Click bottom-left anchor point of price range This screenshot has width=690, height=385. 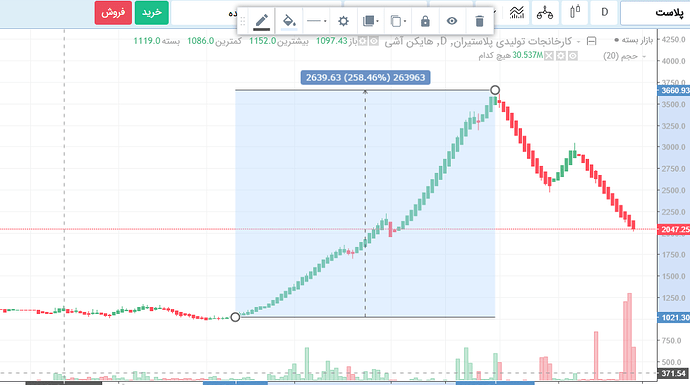pyautogui.click(x=235, y=317)
